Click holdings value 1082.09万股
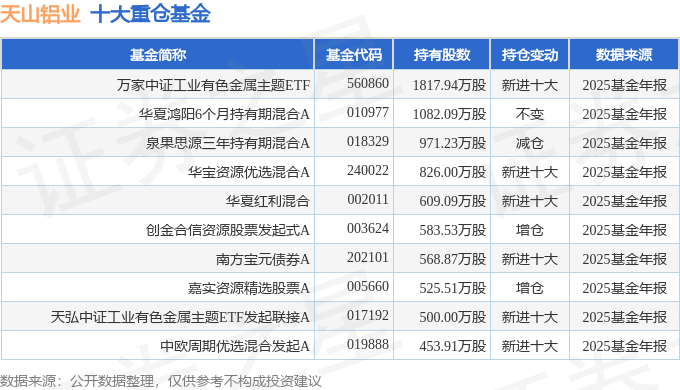 (x=449, y=114)
